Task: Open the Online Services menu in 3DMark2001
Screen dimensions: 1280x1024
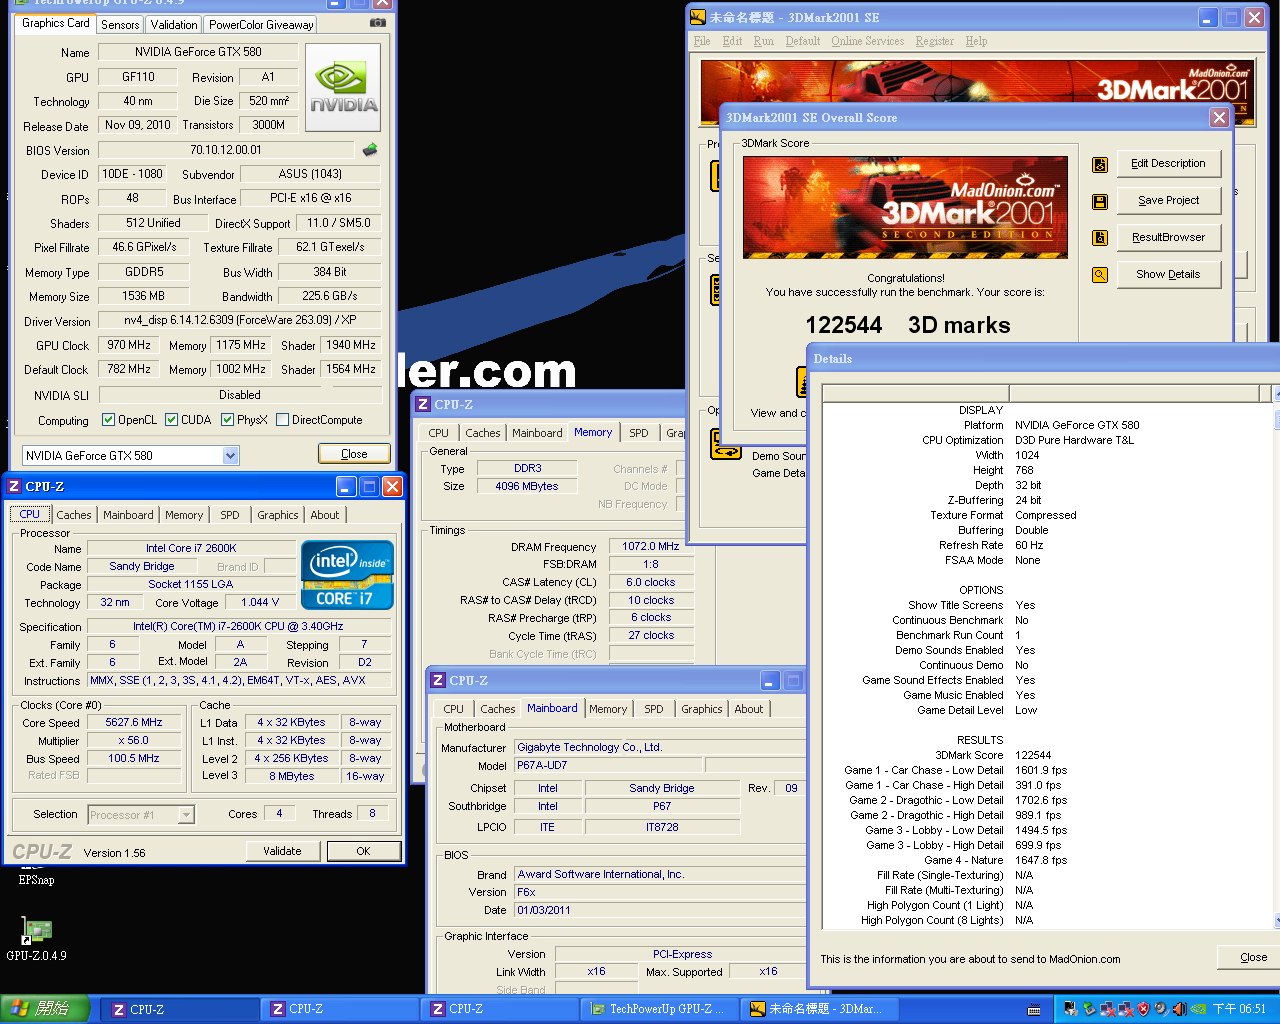Action: click(867, 41)
